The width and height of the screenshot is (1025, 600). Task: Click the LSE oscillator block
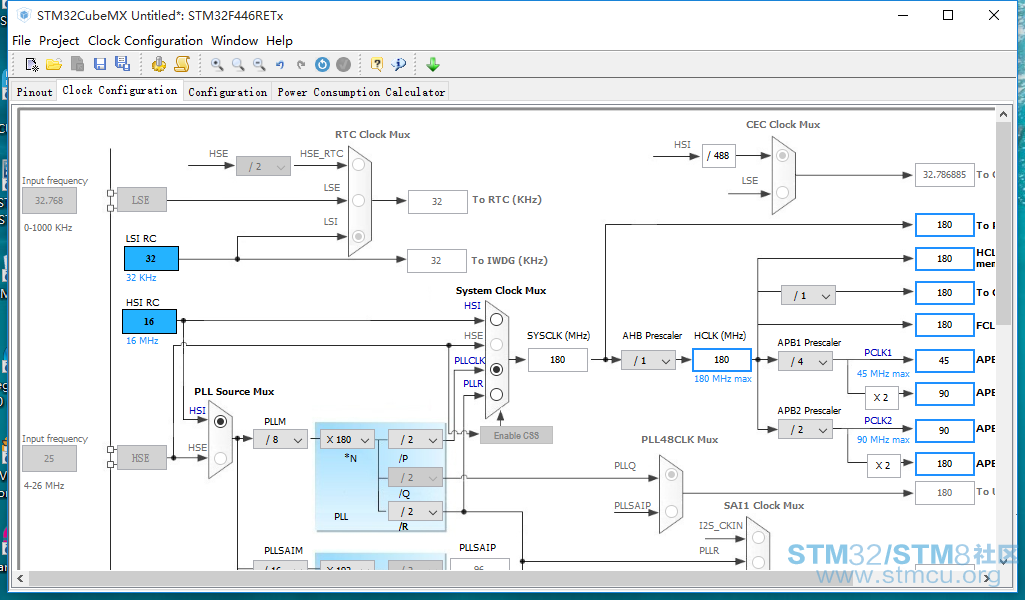[141, 200]
